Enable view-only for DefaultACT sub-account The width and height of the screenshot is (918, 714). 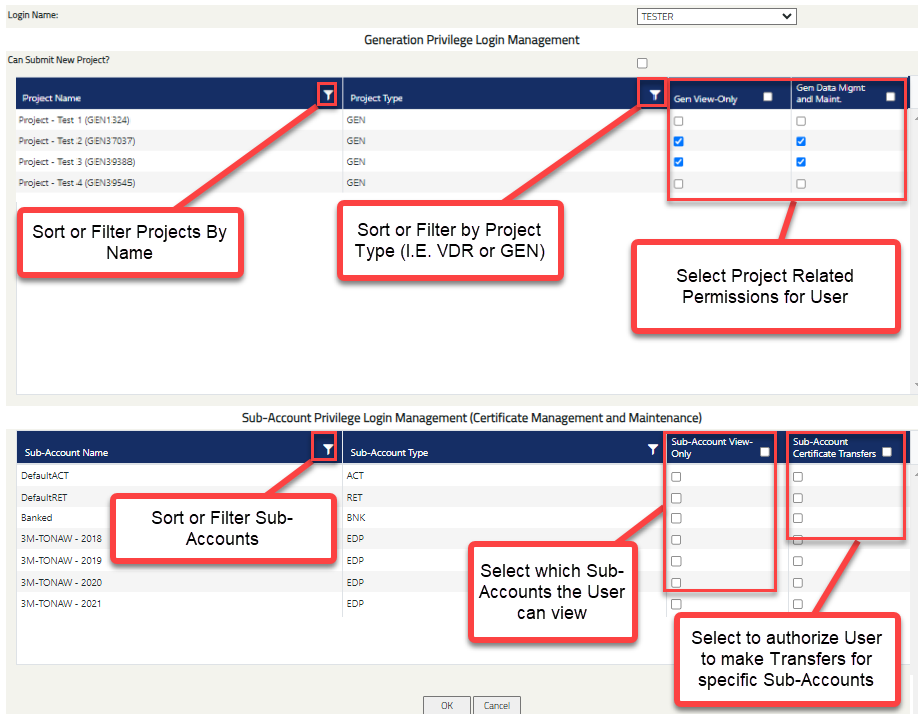click(676, 477)
